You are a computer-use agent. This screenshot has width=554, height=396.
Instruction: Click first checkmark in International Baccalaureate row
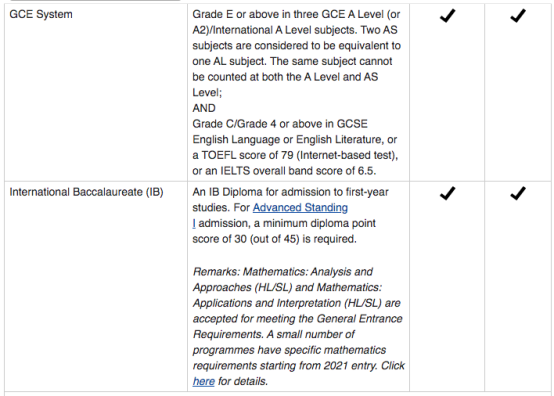447,194
